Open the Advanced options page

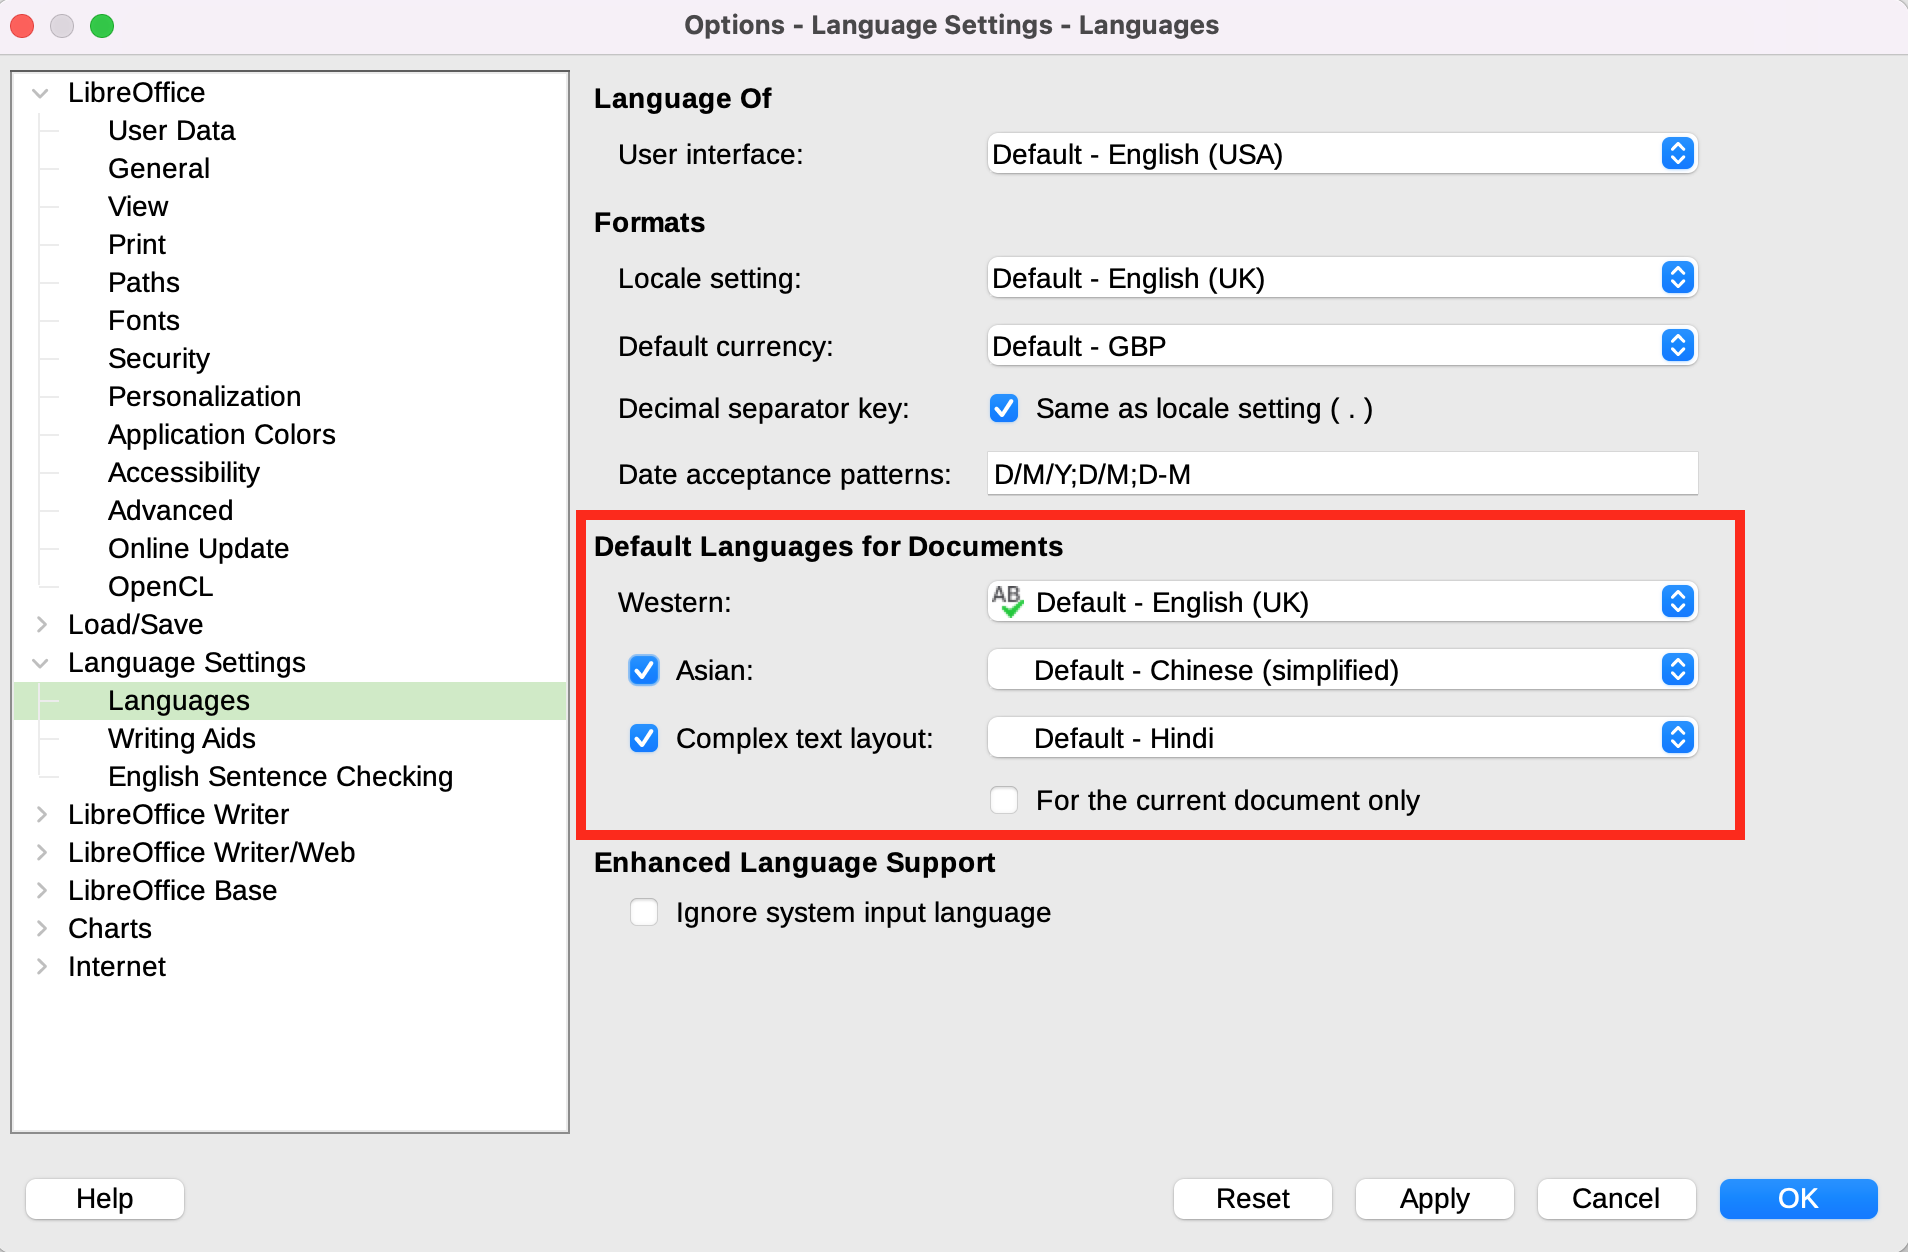pyautogui.click(x=171, y=510)
